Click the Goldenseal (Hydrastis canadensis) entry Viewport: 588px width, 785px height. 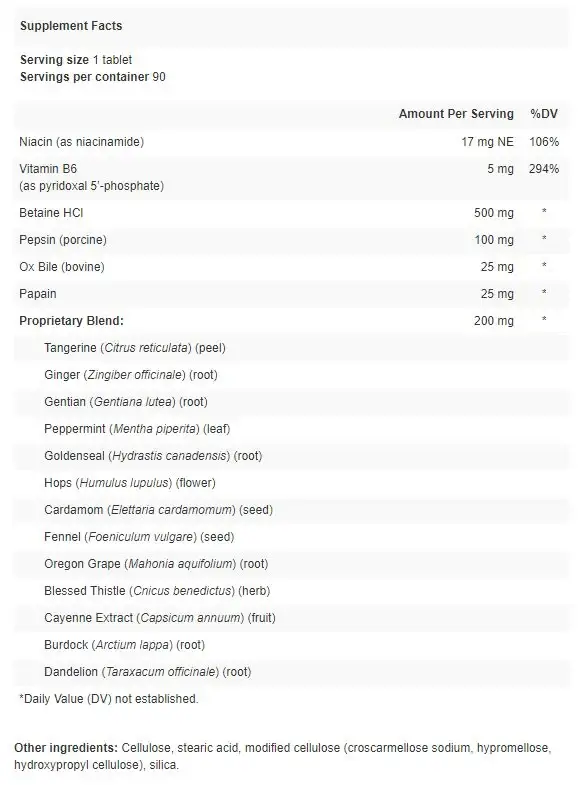pos(153,456)
